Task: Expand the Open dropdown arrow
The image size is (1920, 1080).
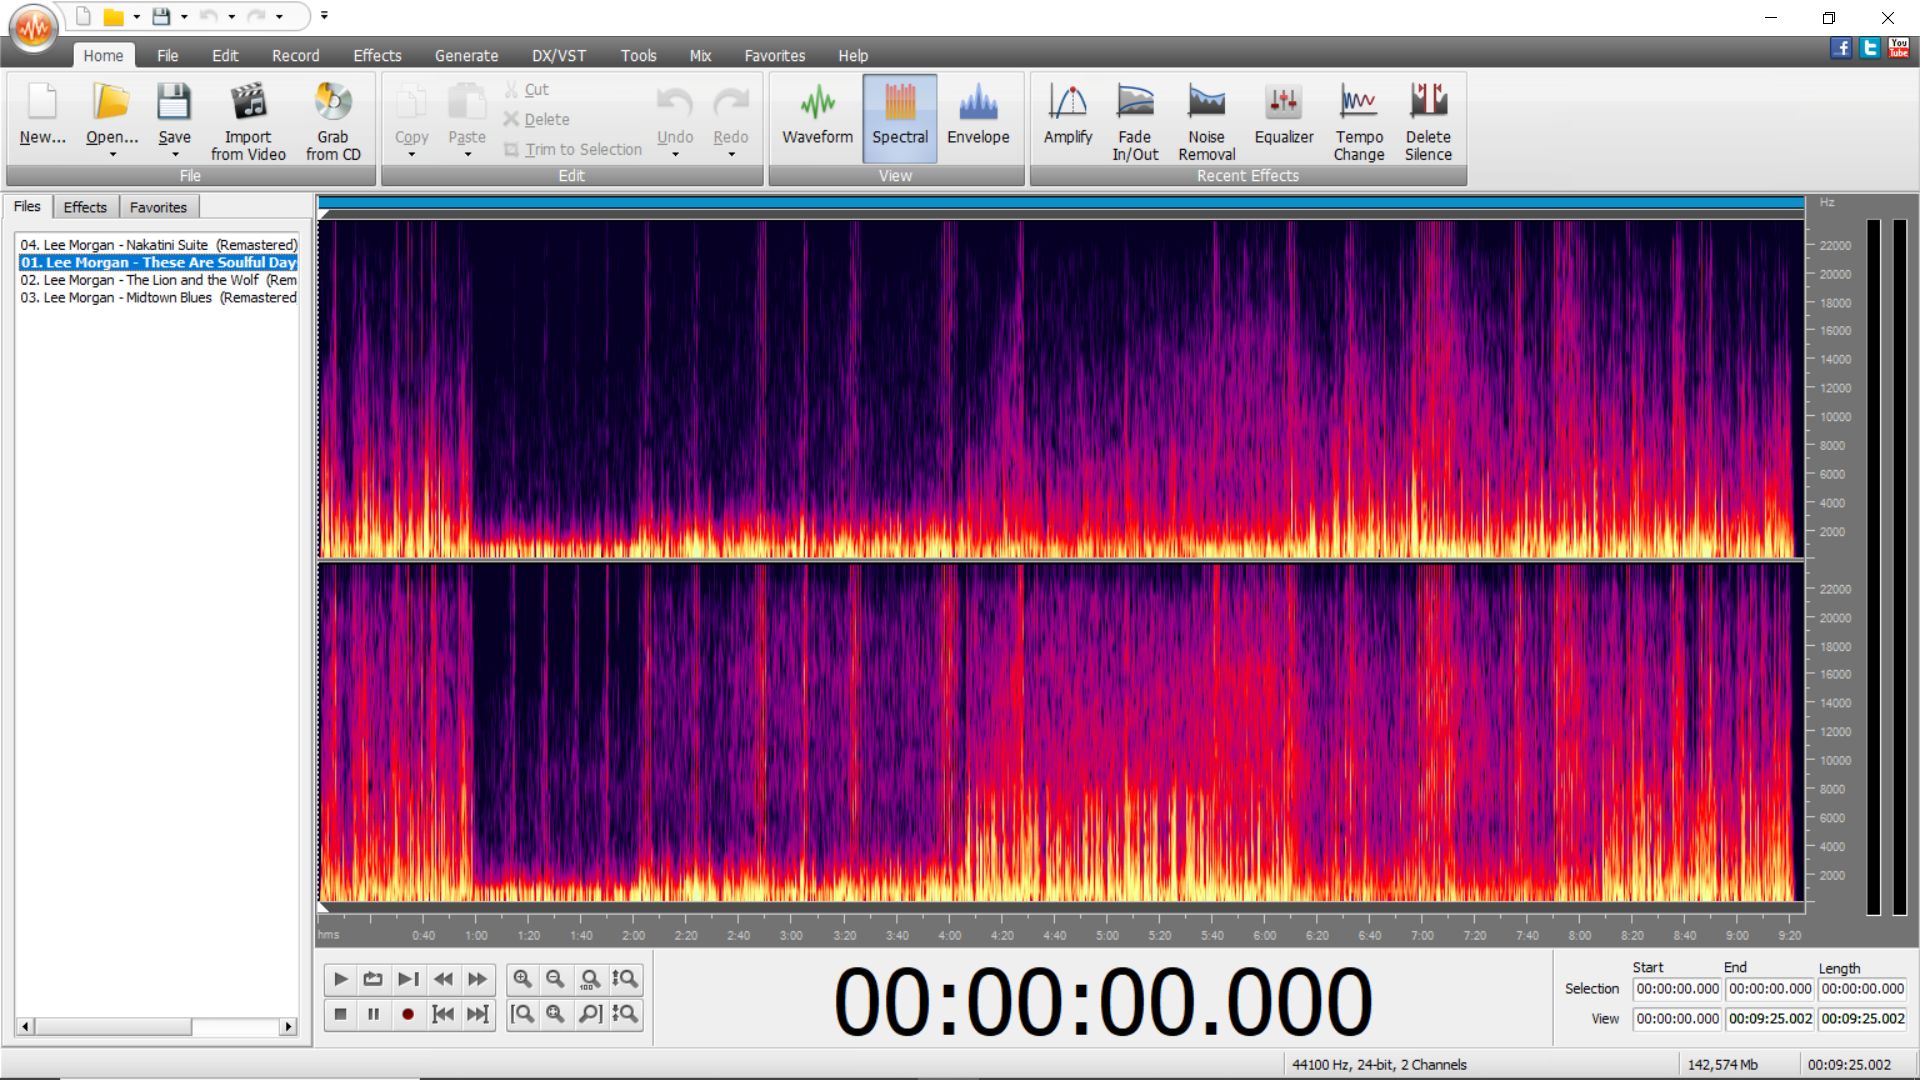Action: (x=112, y=155)
